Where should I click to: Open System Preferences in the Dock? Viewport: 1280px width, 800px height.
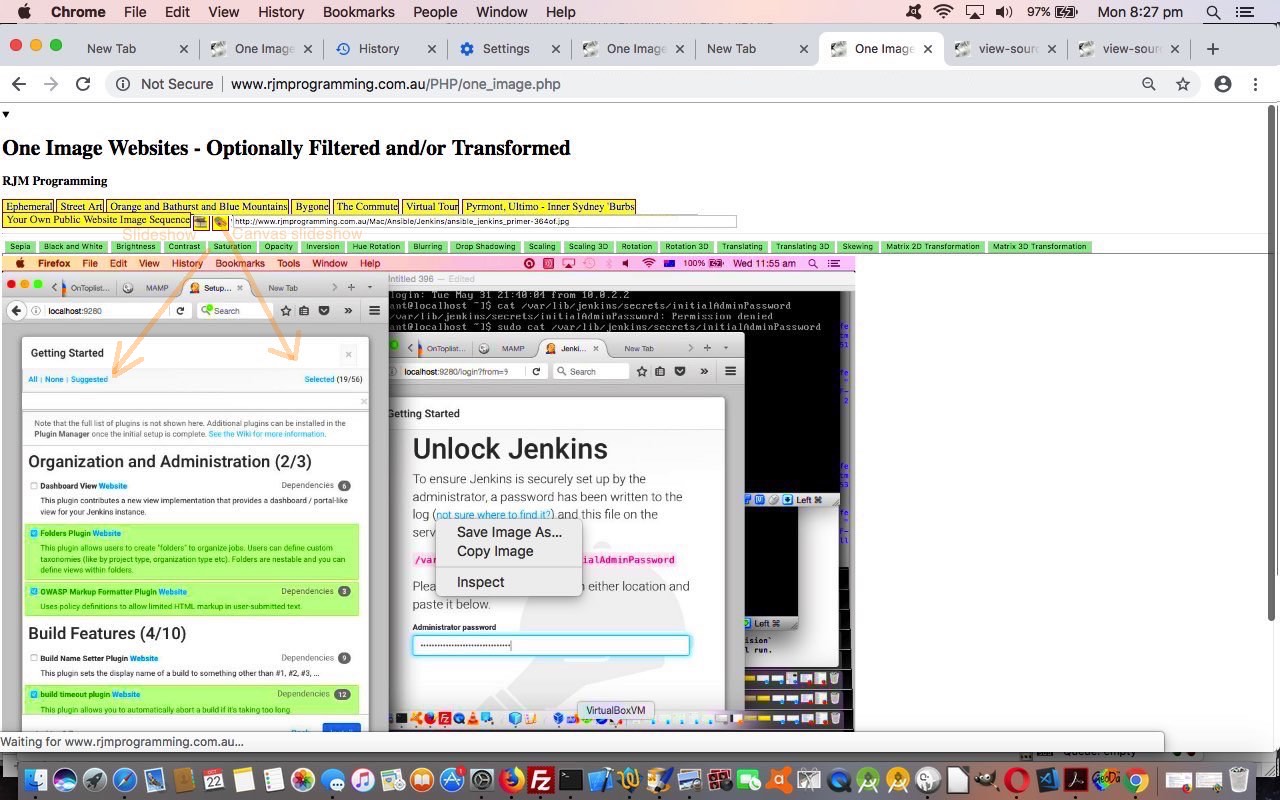pyautogui.click(x=481, y=779)
